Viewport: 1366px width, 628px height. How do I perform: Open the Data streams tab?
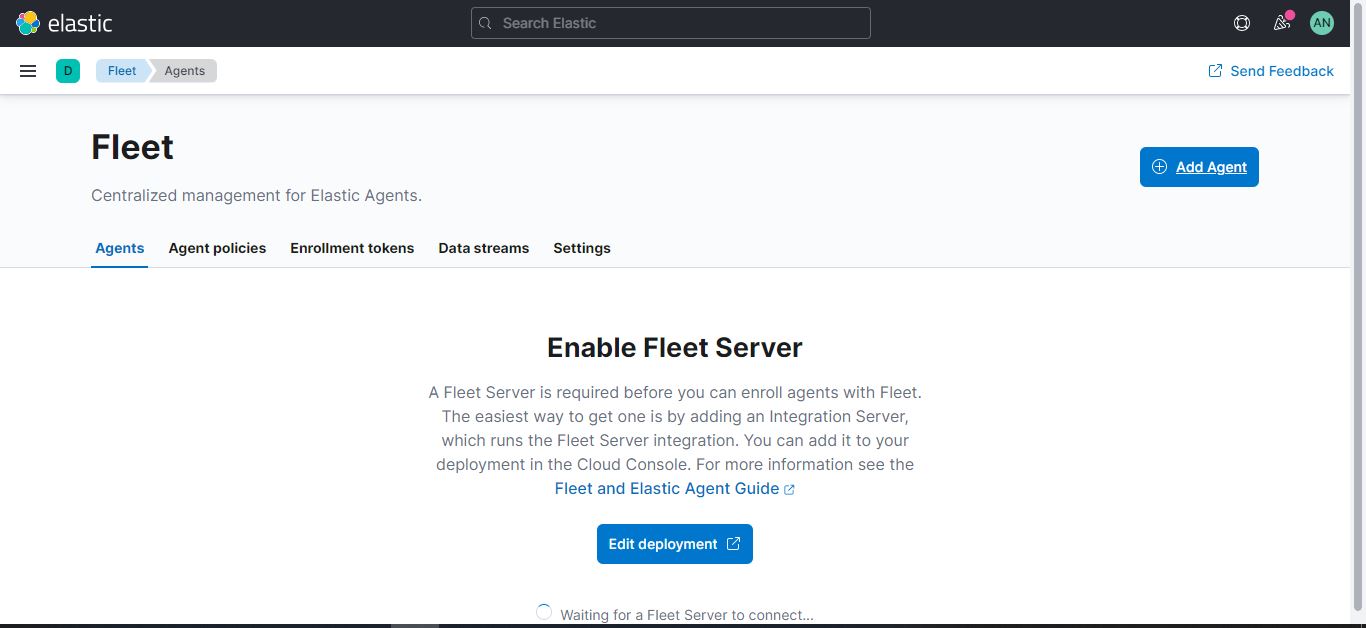484,248
